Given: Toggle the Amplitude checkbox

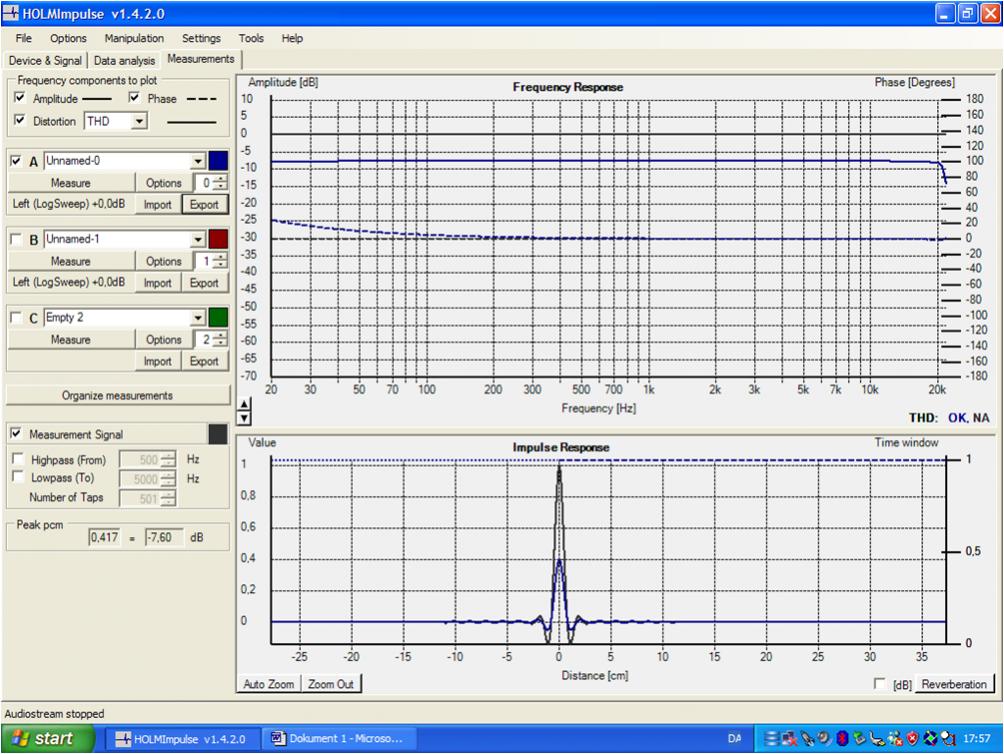Looking at the screenshot, I should click(x=20, y=98).
